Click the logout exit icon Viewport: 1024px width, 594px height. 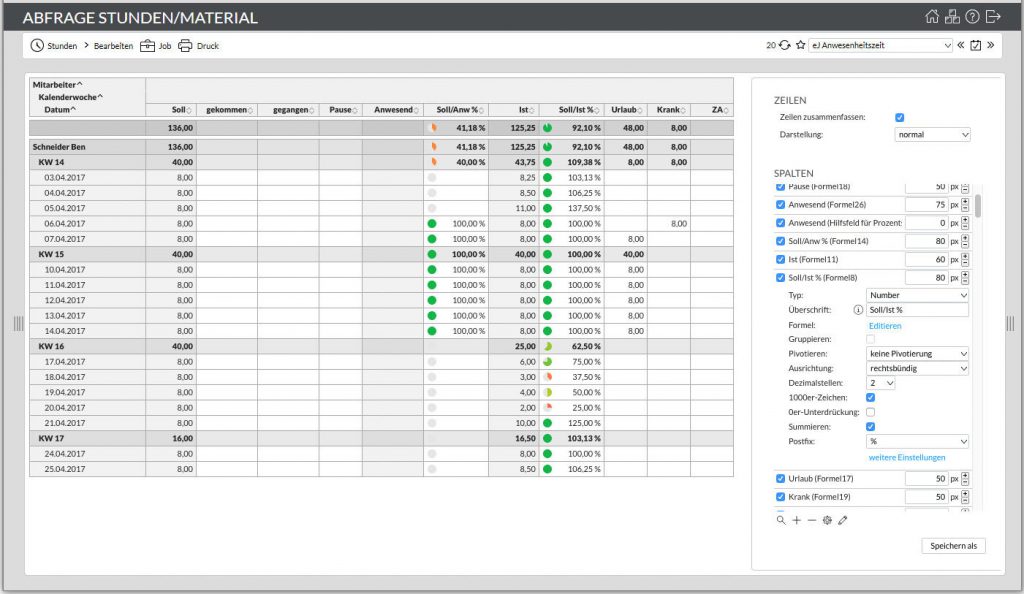pos(993,17)
